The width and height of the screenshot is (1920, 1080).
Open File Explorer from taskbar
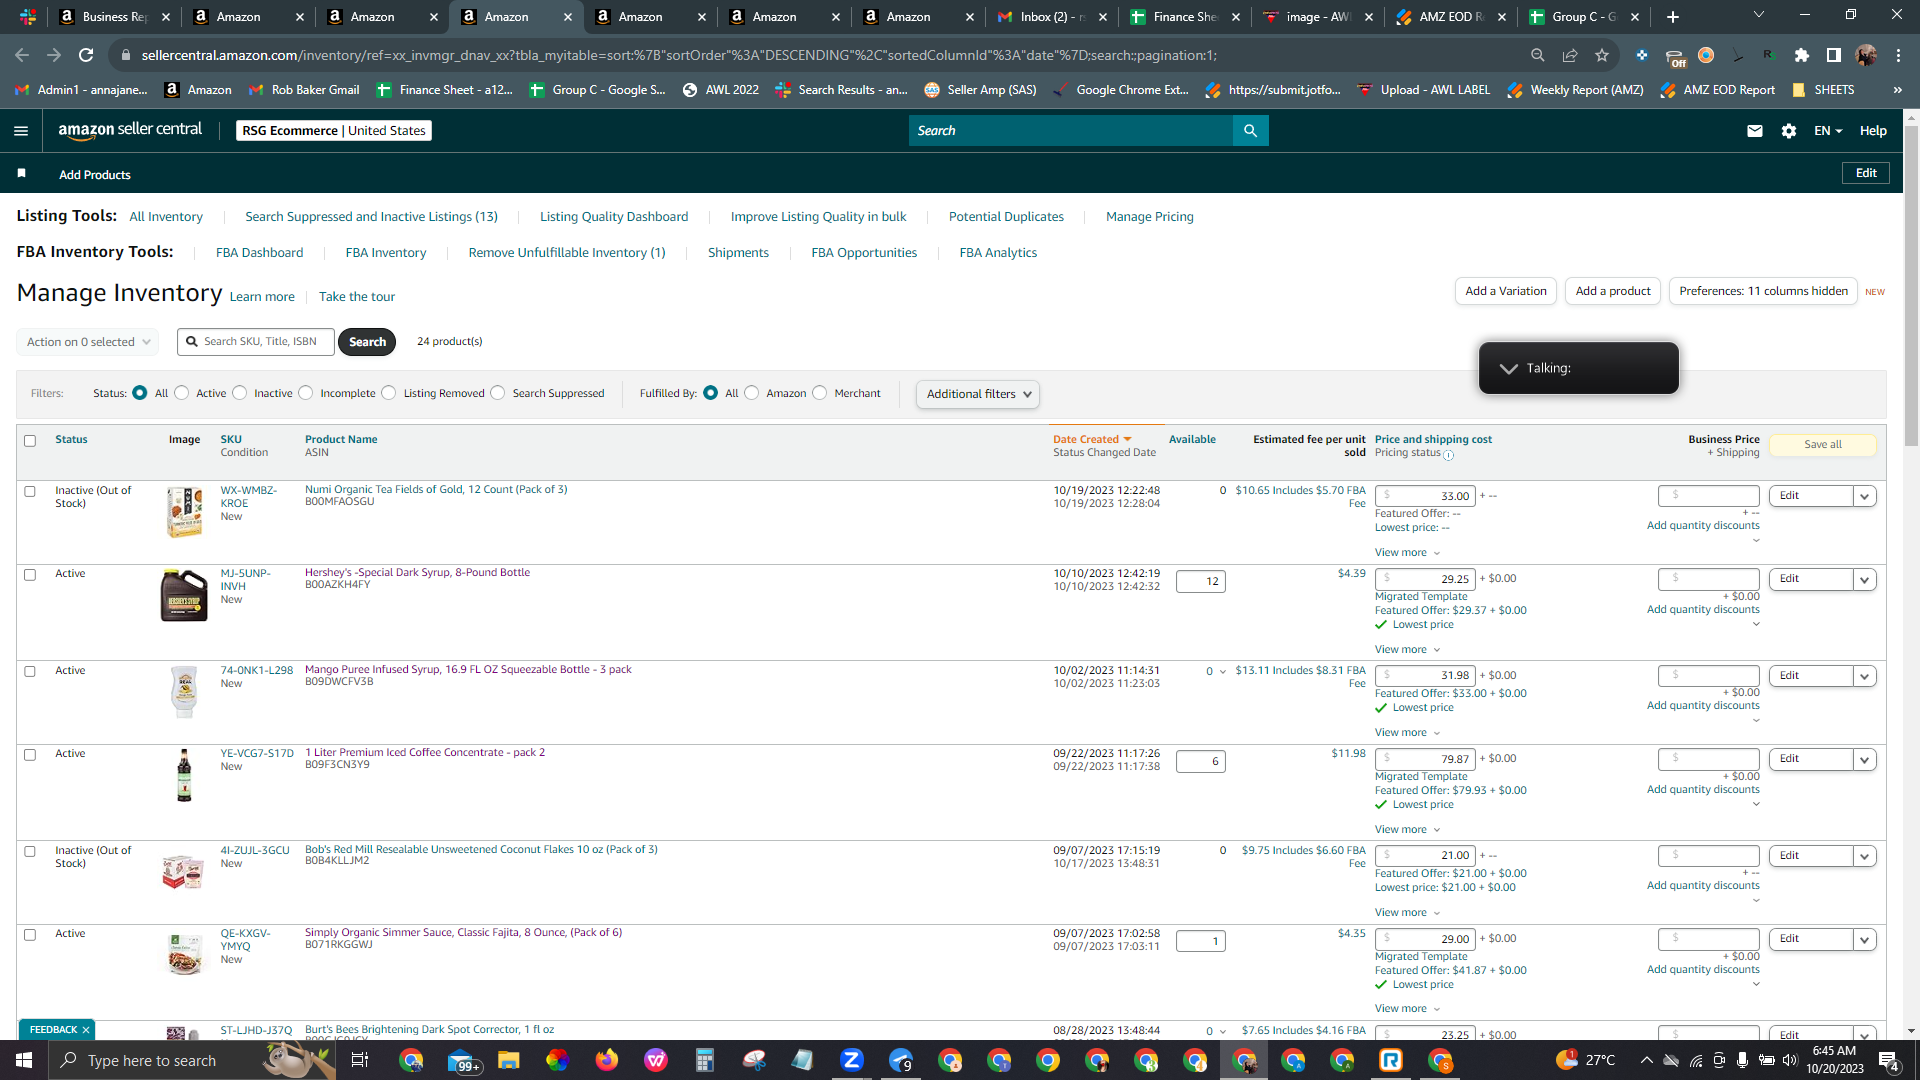[509, 1060]
